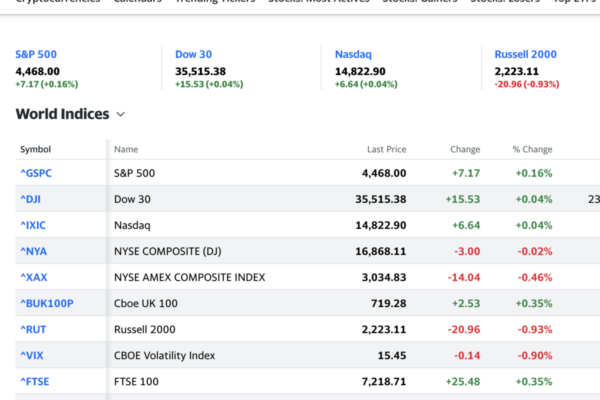Open the ^NYA symbol link
The width and height of the screenshot is (600, 400).
click(31, 251)
